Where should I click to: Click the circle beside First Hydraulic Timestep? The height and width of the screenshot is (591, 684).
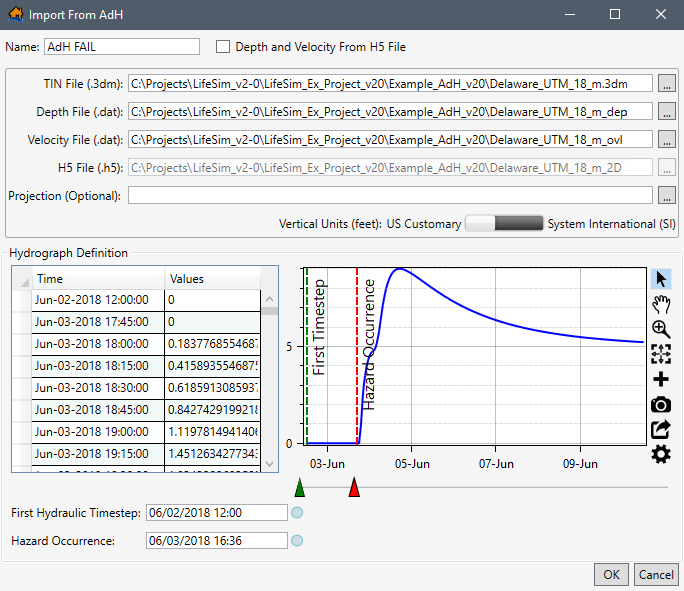point(297,512)
